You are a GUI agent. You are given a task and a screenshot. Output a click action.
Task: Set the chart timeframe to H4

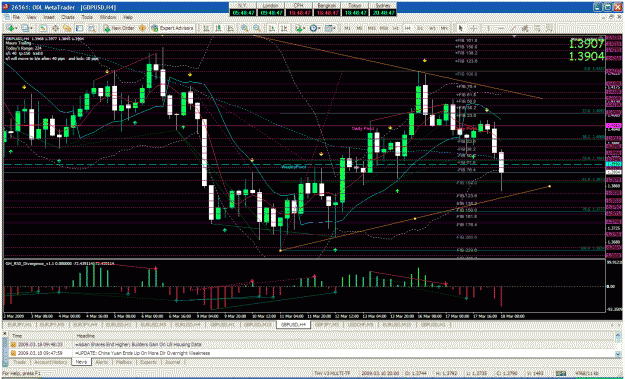tap(408, 28)
